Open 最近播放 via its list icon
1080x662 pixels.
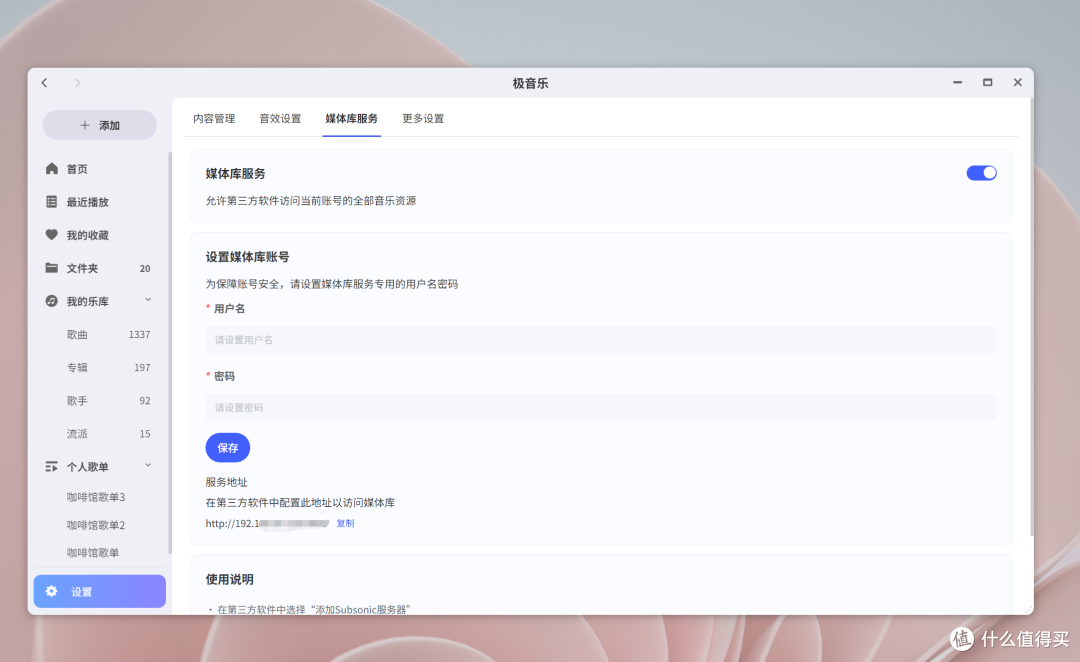(x=52, y=202)
